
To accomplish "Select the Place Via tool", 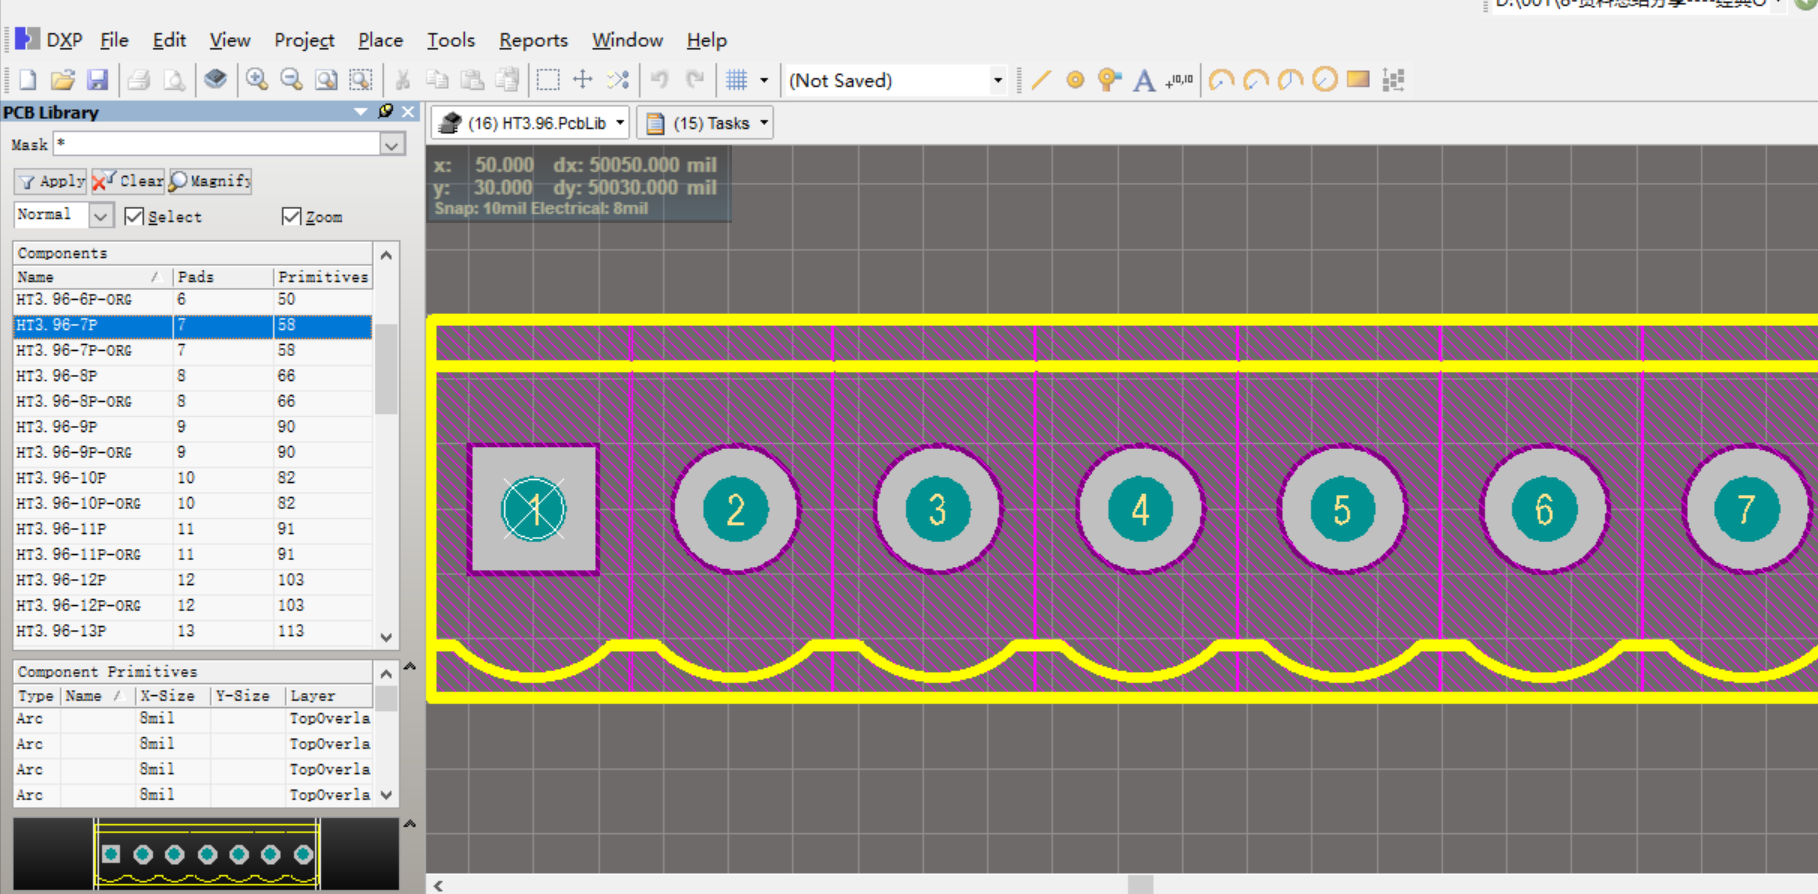I will tap(1109, 80).
